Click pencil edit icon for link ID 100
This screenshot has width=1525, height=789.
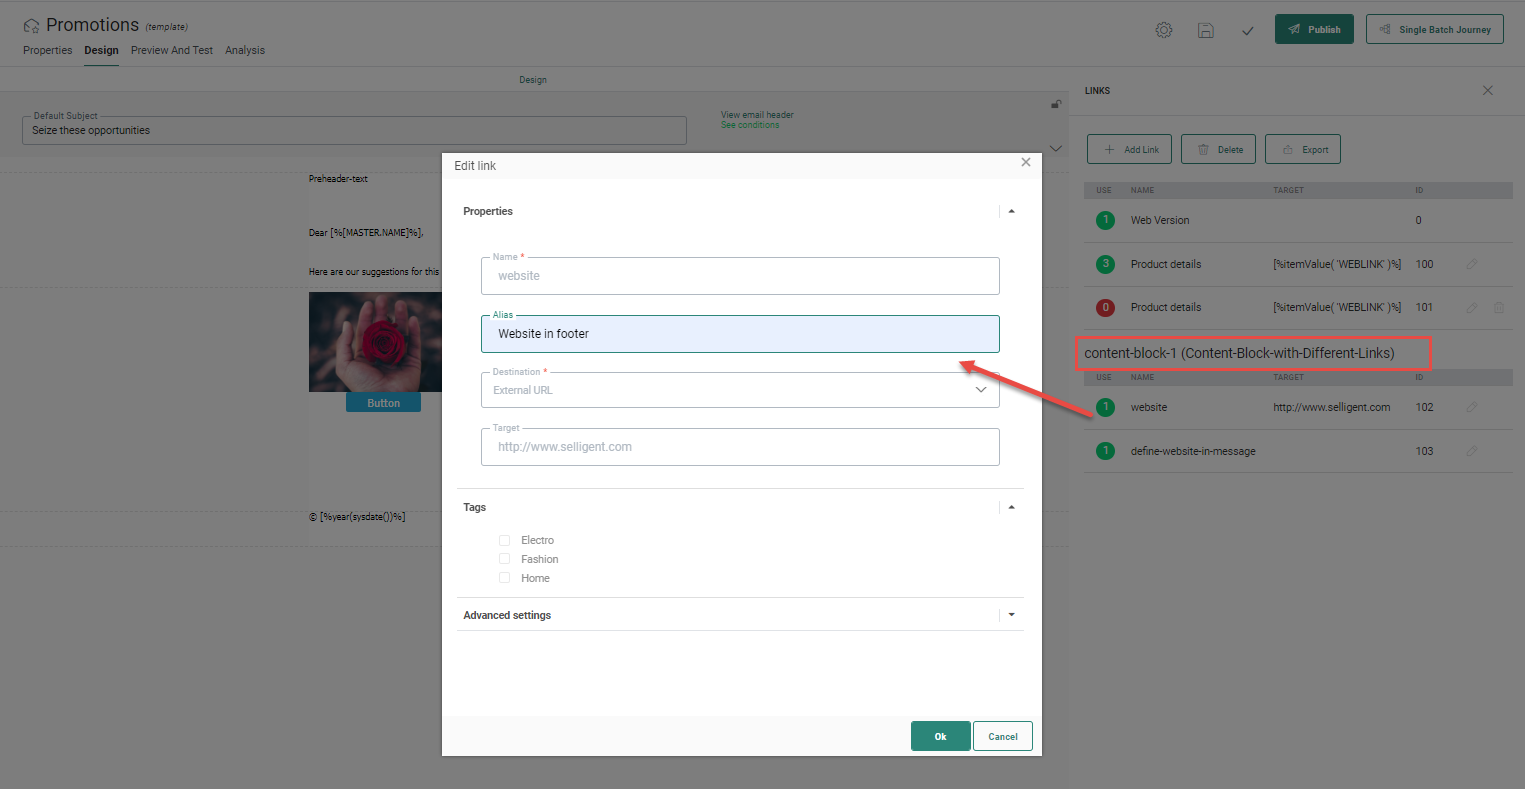(x=1471, y=265)
